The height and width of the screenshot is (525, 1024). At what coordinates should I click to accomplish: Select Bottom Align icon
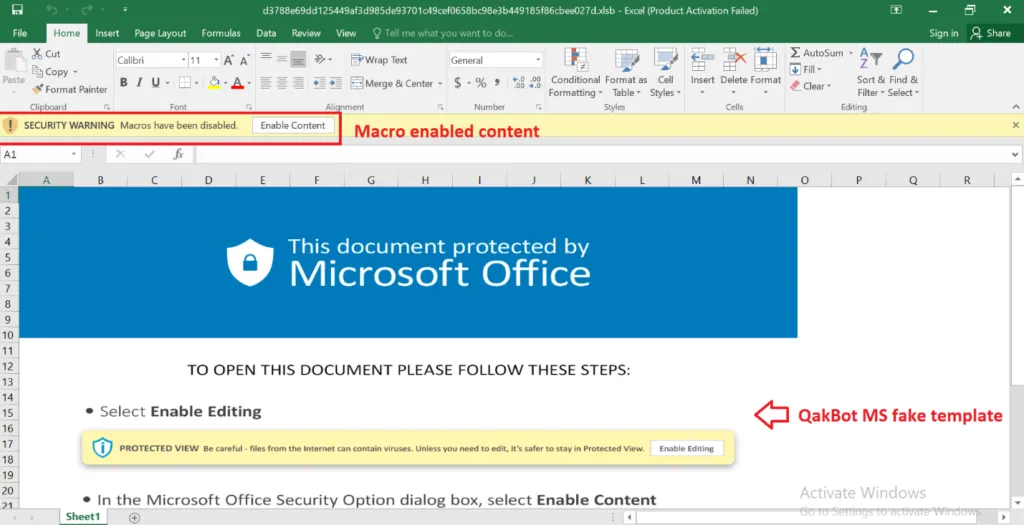tap(298, 59)
